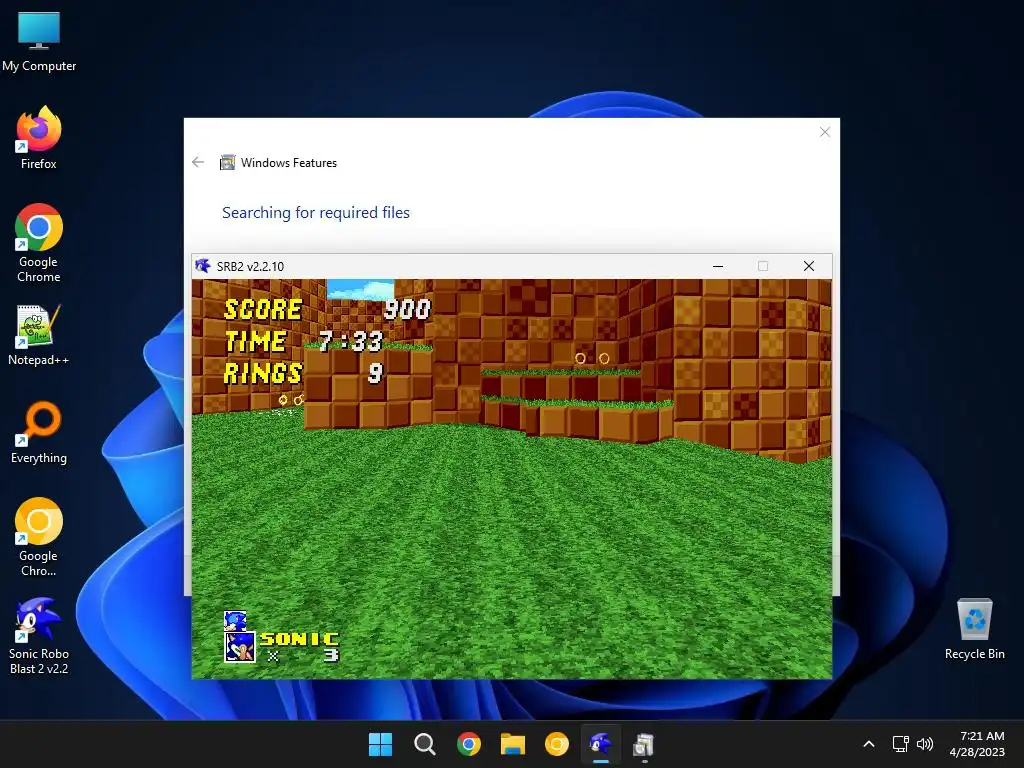The width and height of the screenshot is (1024, 768).
Task: Select the Firefox desktop shortcut
Action: pos(39,138)
